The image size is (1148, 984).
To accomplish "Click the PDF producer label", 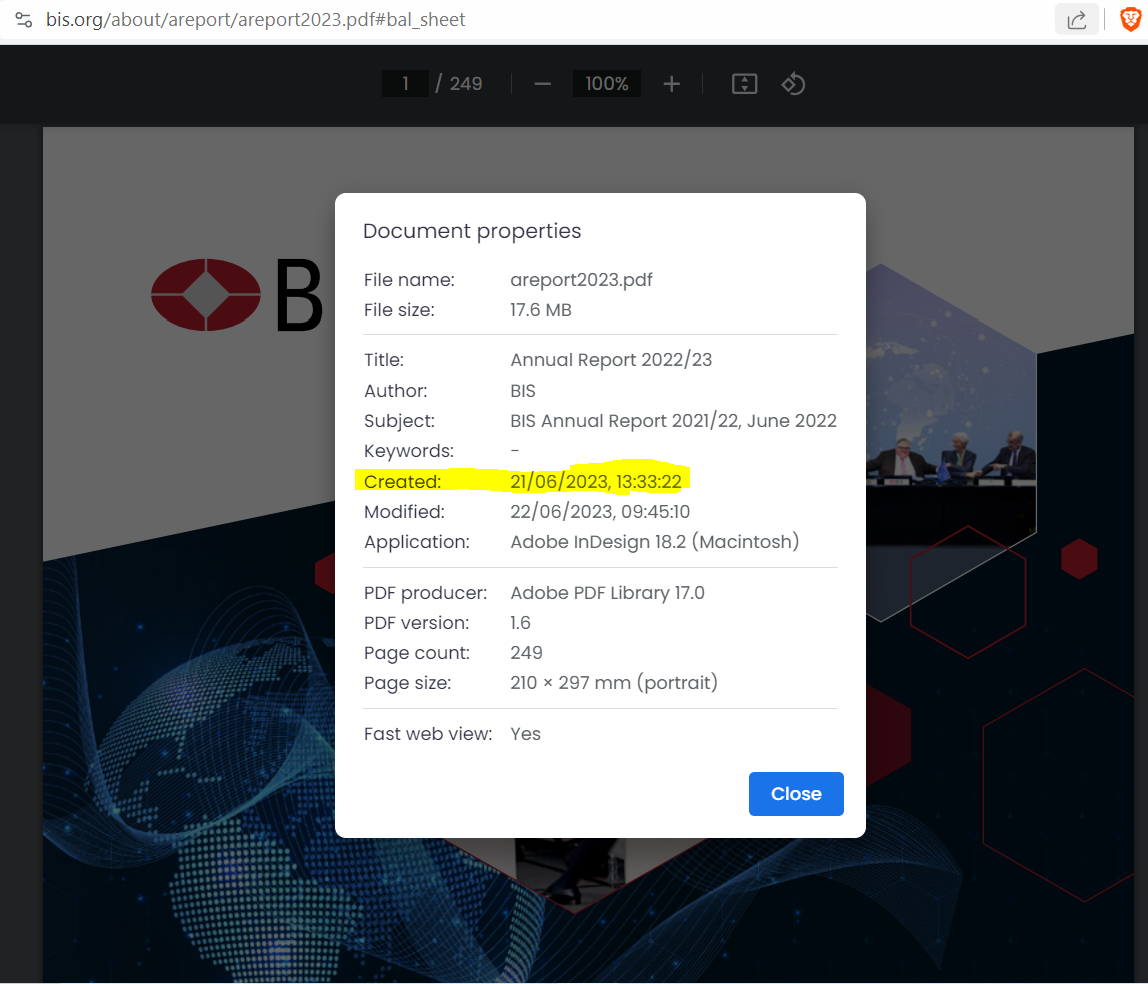I will [x=425, y=593].
